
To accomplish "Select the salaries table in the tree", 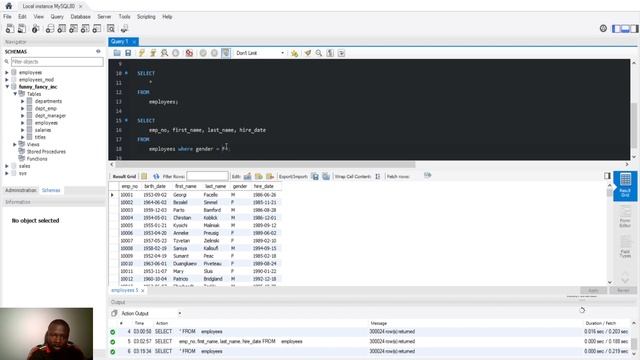I will [x=43, y=130].
